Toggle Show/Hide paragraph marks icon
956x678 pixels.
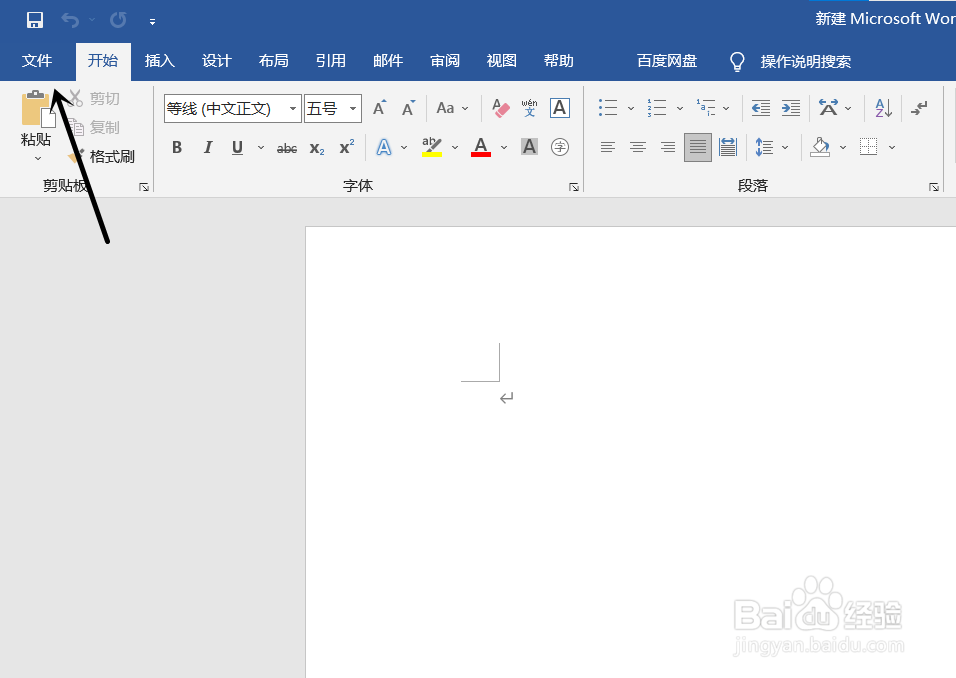(919, 108)
